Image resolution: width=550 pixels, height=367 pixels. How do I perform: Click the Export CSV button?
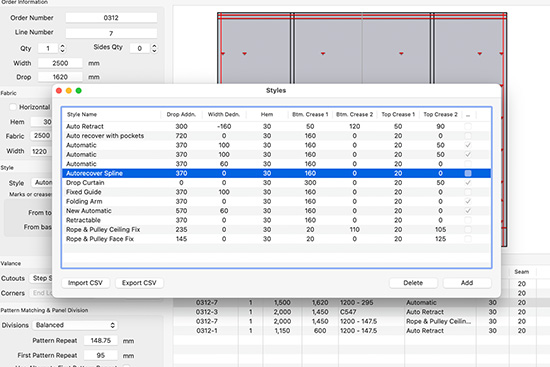139,283
